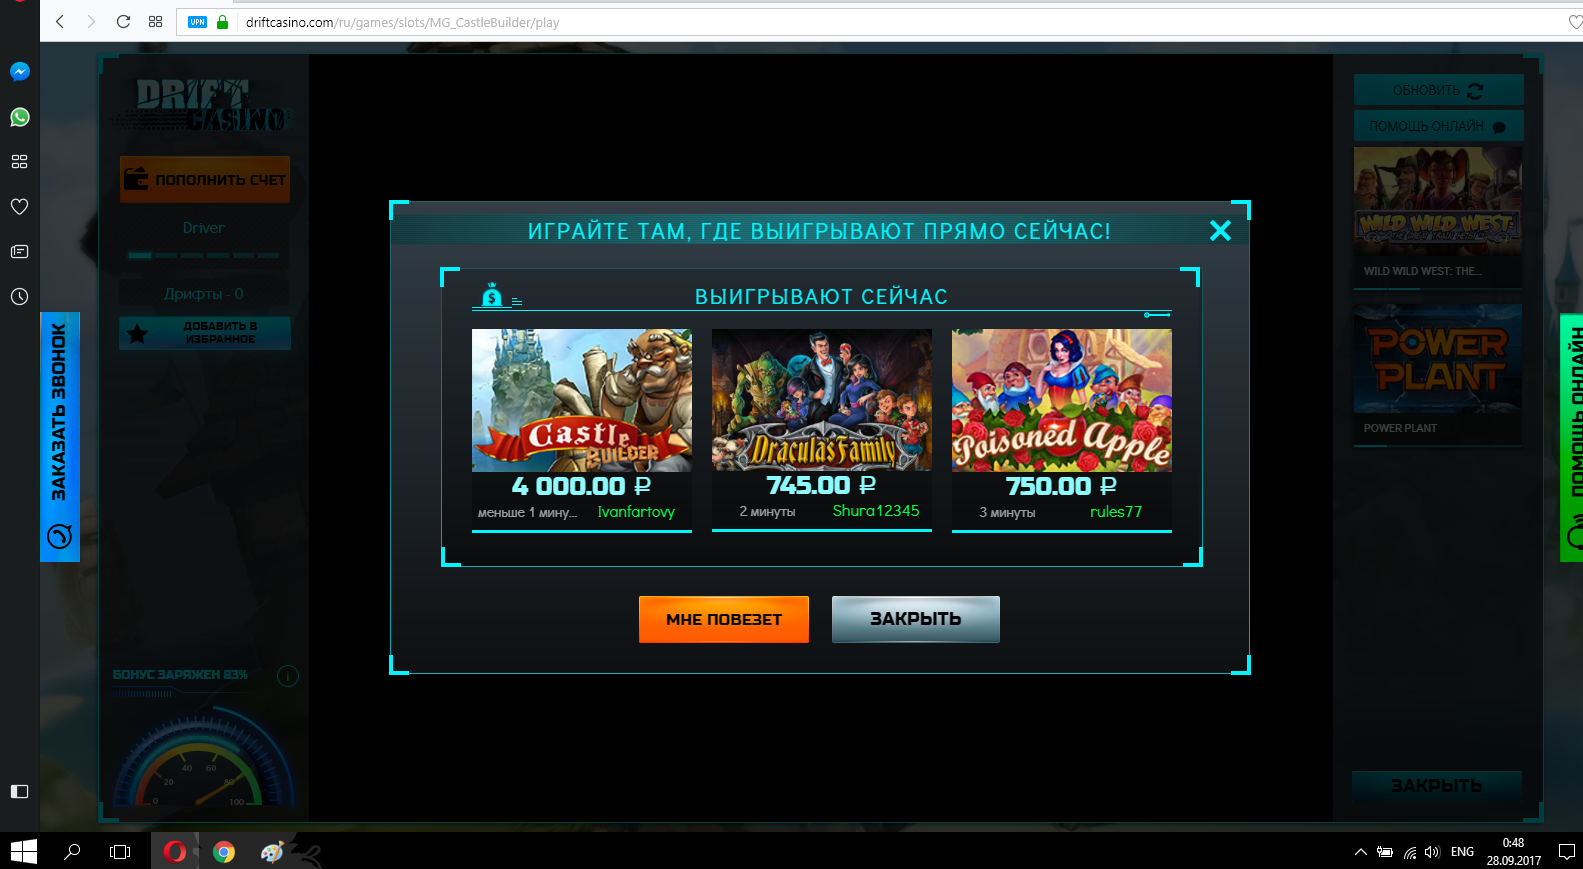Open the Speed Dial grid icon in toolbar
The height and width of the screenshot is (869, 1583).
[155, 22]
